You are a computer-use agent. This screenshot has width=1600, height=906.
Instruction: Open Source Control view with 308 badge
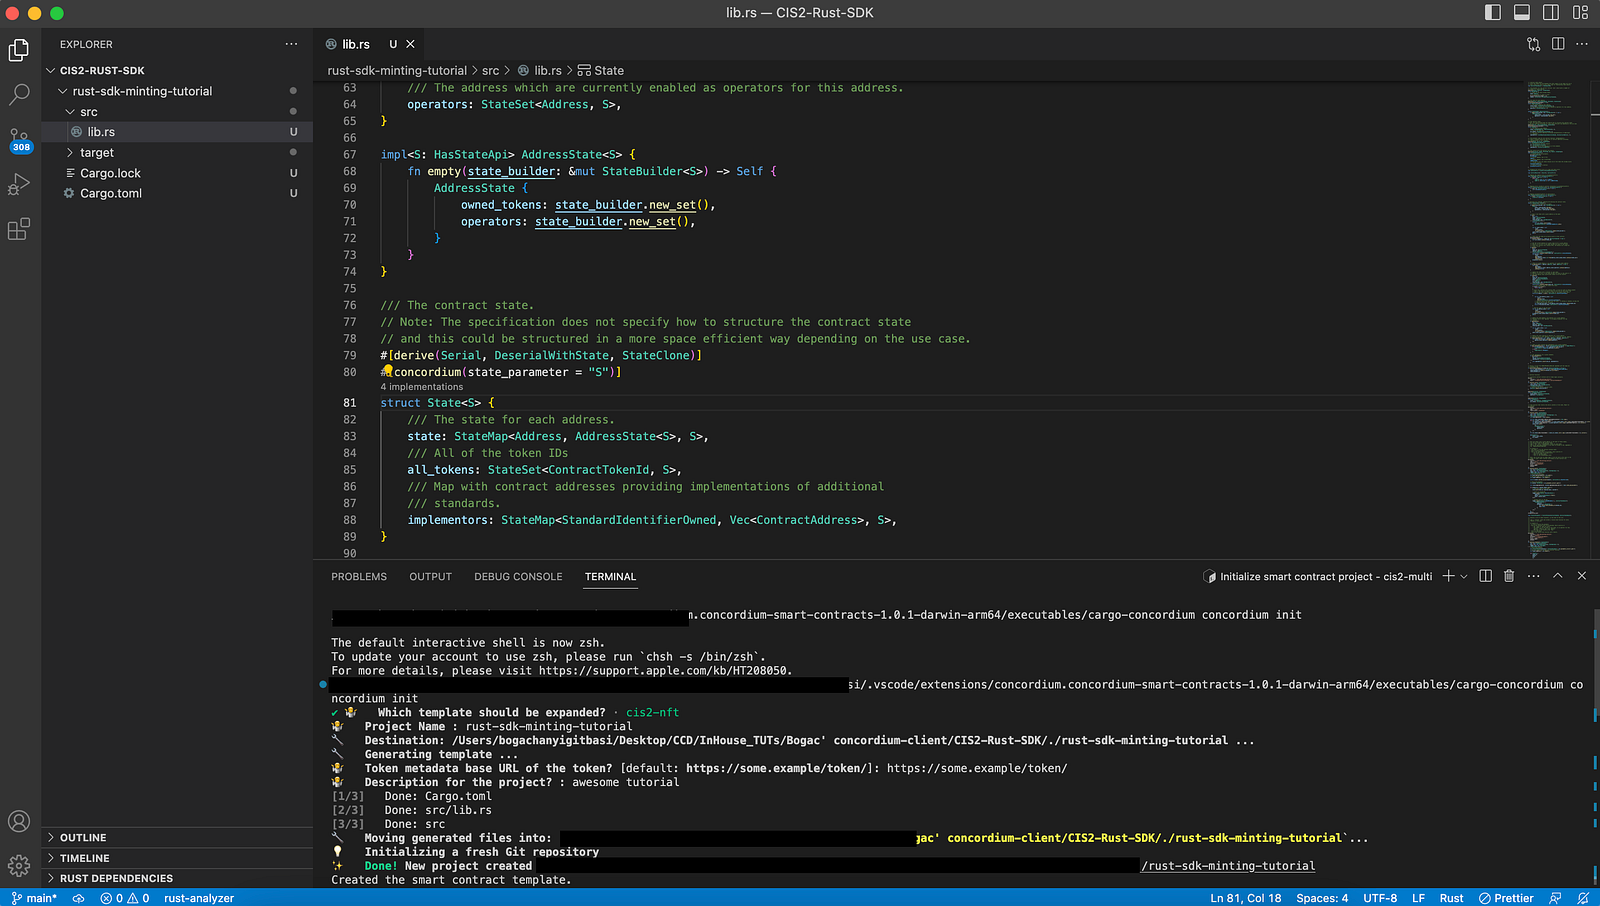point(19,140)
